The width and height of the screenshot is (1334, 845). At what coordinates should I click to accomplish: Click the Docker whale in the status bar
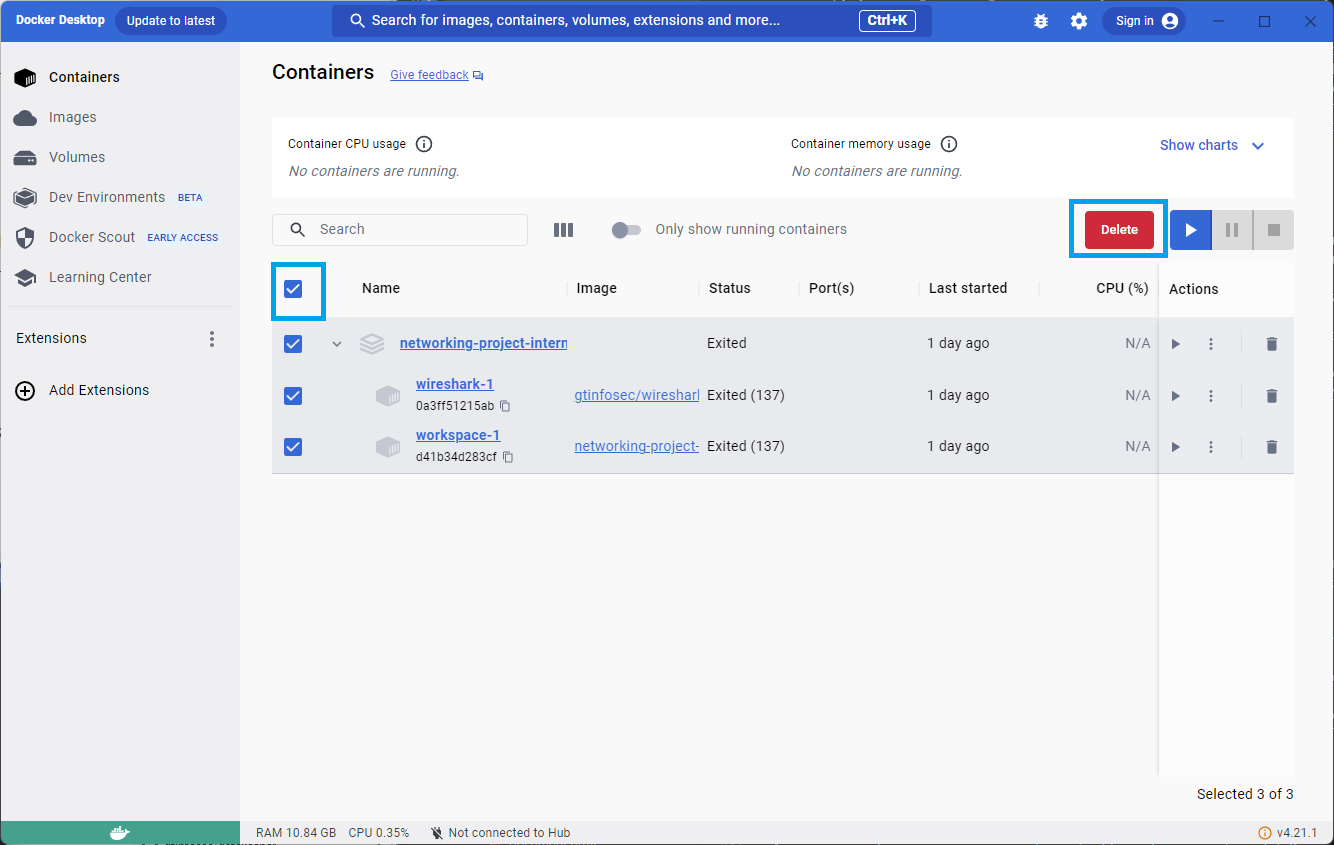pos(119,832)
